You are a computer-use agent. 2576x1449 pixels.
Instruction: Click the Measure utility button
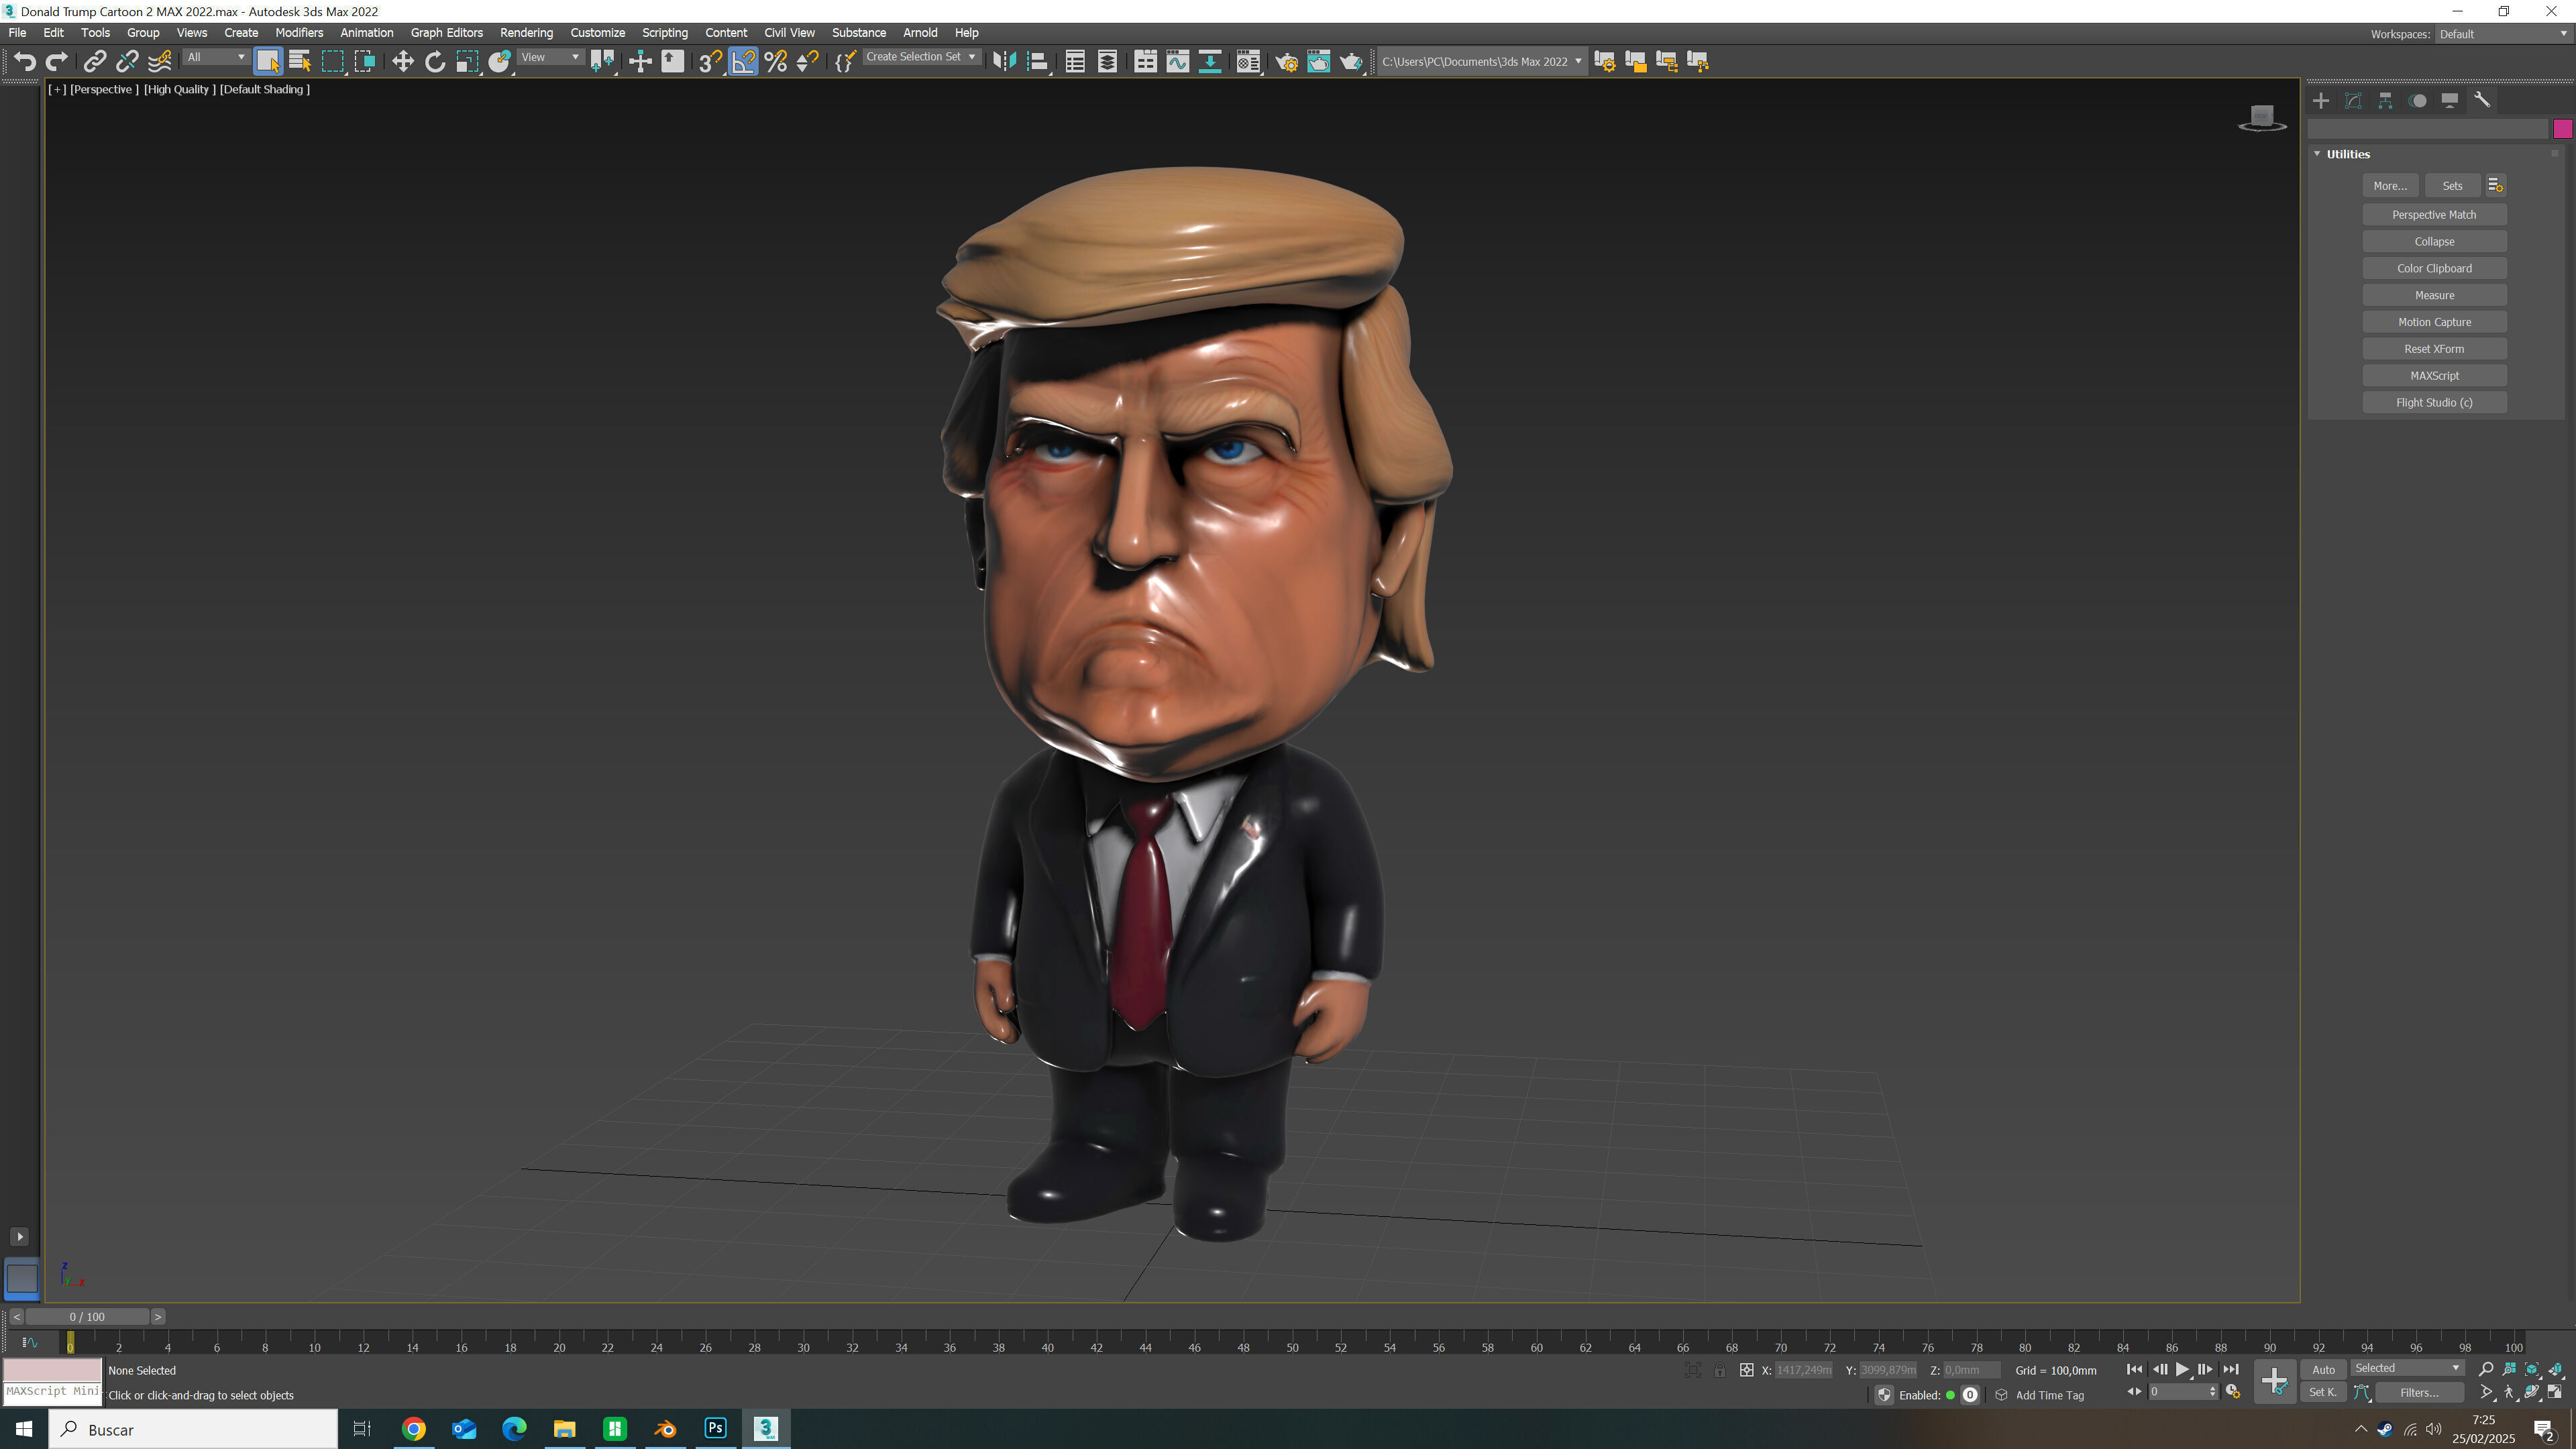coord(2434,295)
